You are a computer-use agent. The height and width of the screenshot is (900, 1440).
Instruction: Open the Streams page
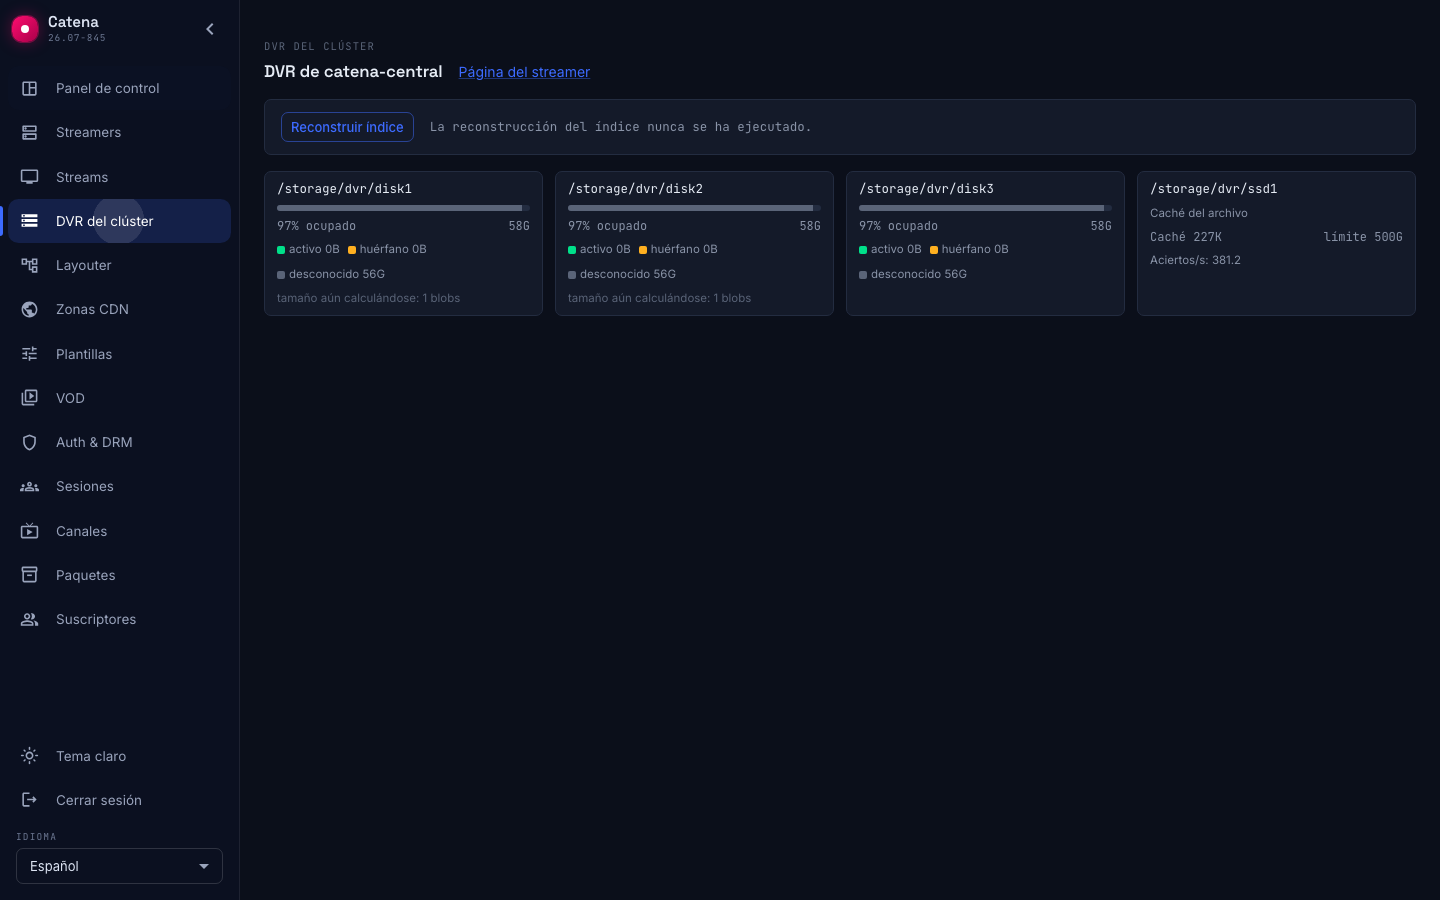(119, 177)
